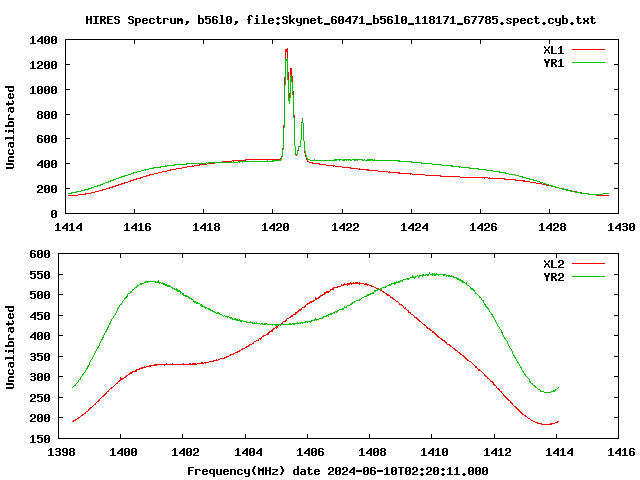The image size is (640, 480).
Task: Click the red XL2 legend line sample
Action: point(588,264)
